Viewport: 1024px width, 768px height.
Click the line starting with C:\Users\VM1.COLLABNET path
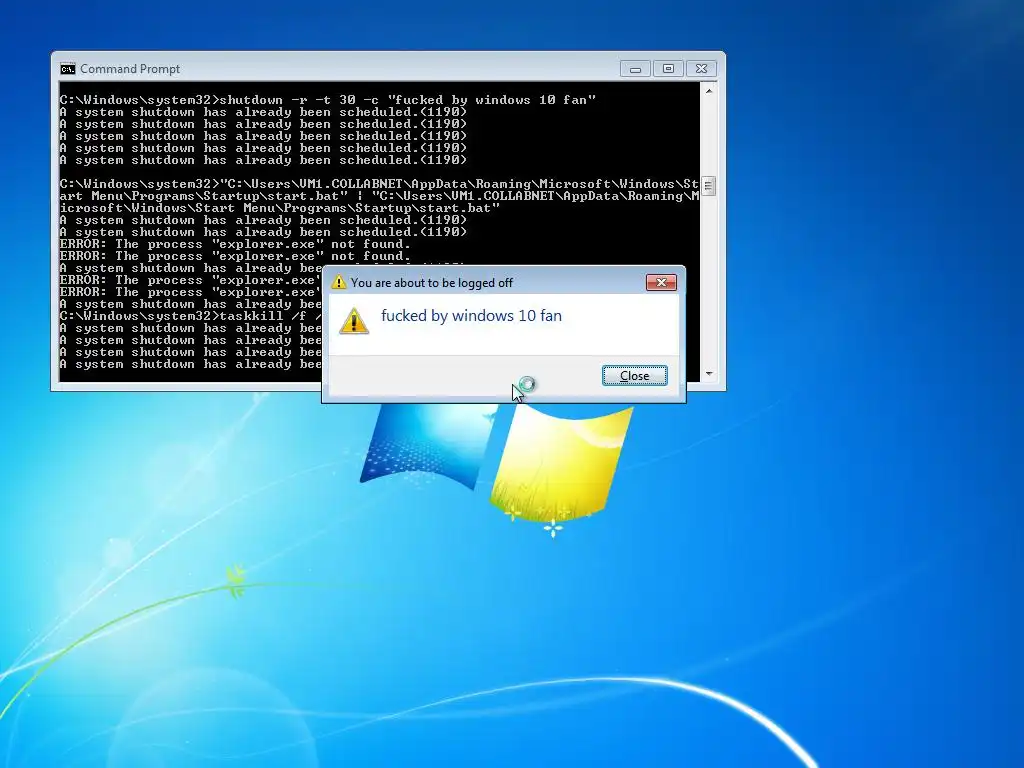(379, 184)
